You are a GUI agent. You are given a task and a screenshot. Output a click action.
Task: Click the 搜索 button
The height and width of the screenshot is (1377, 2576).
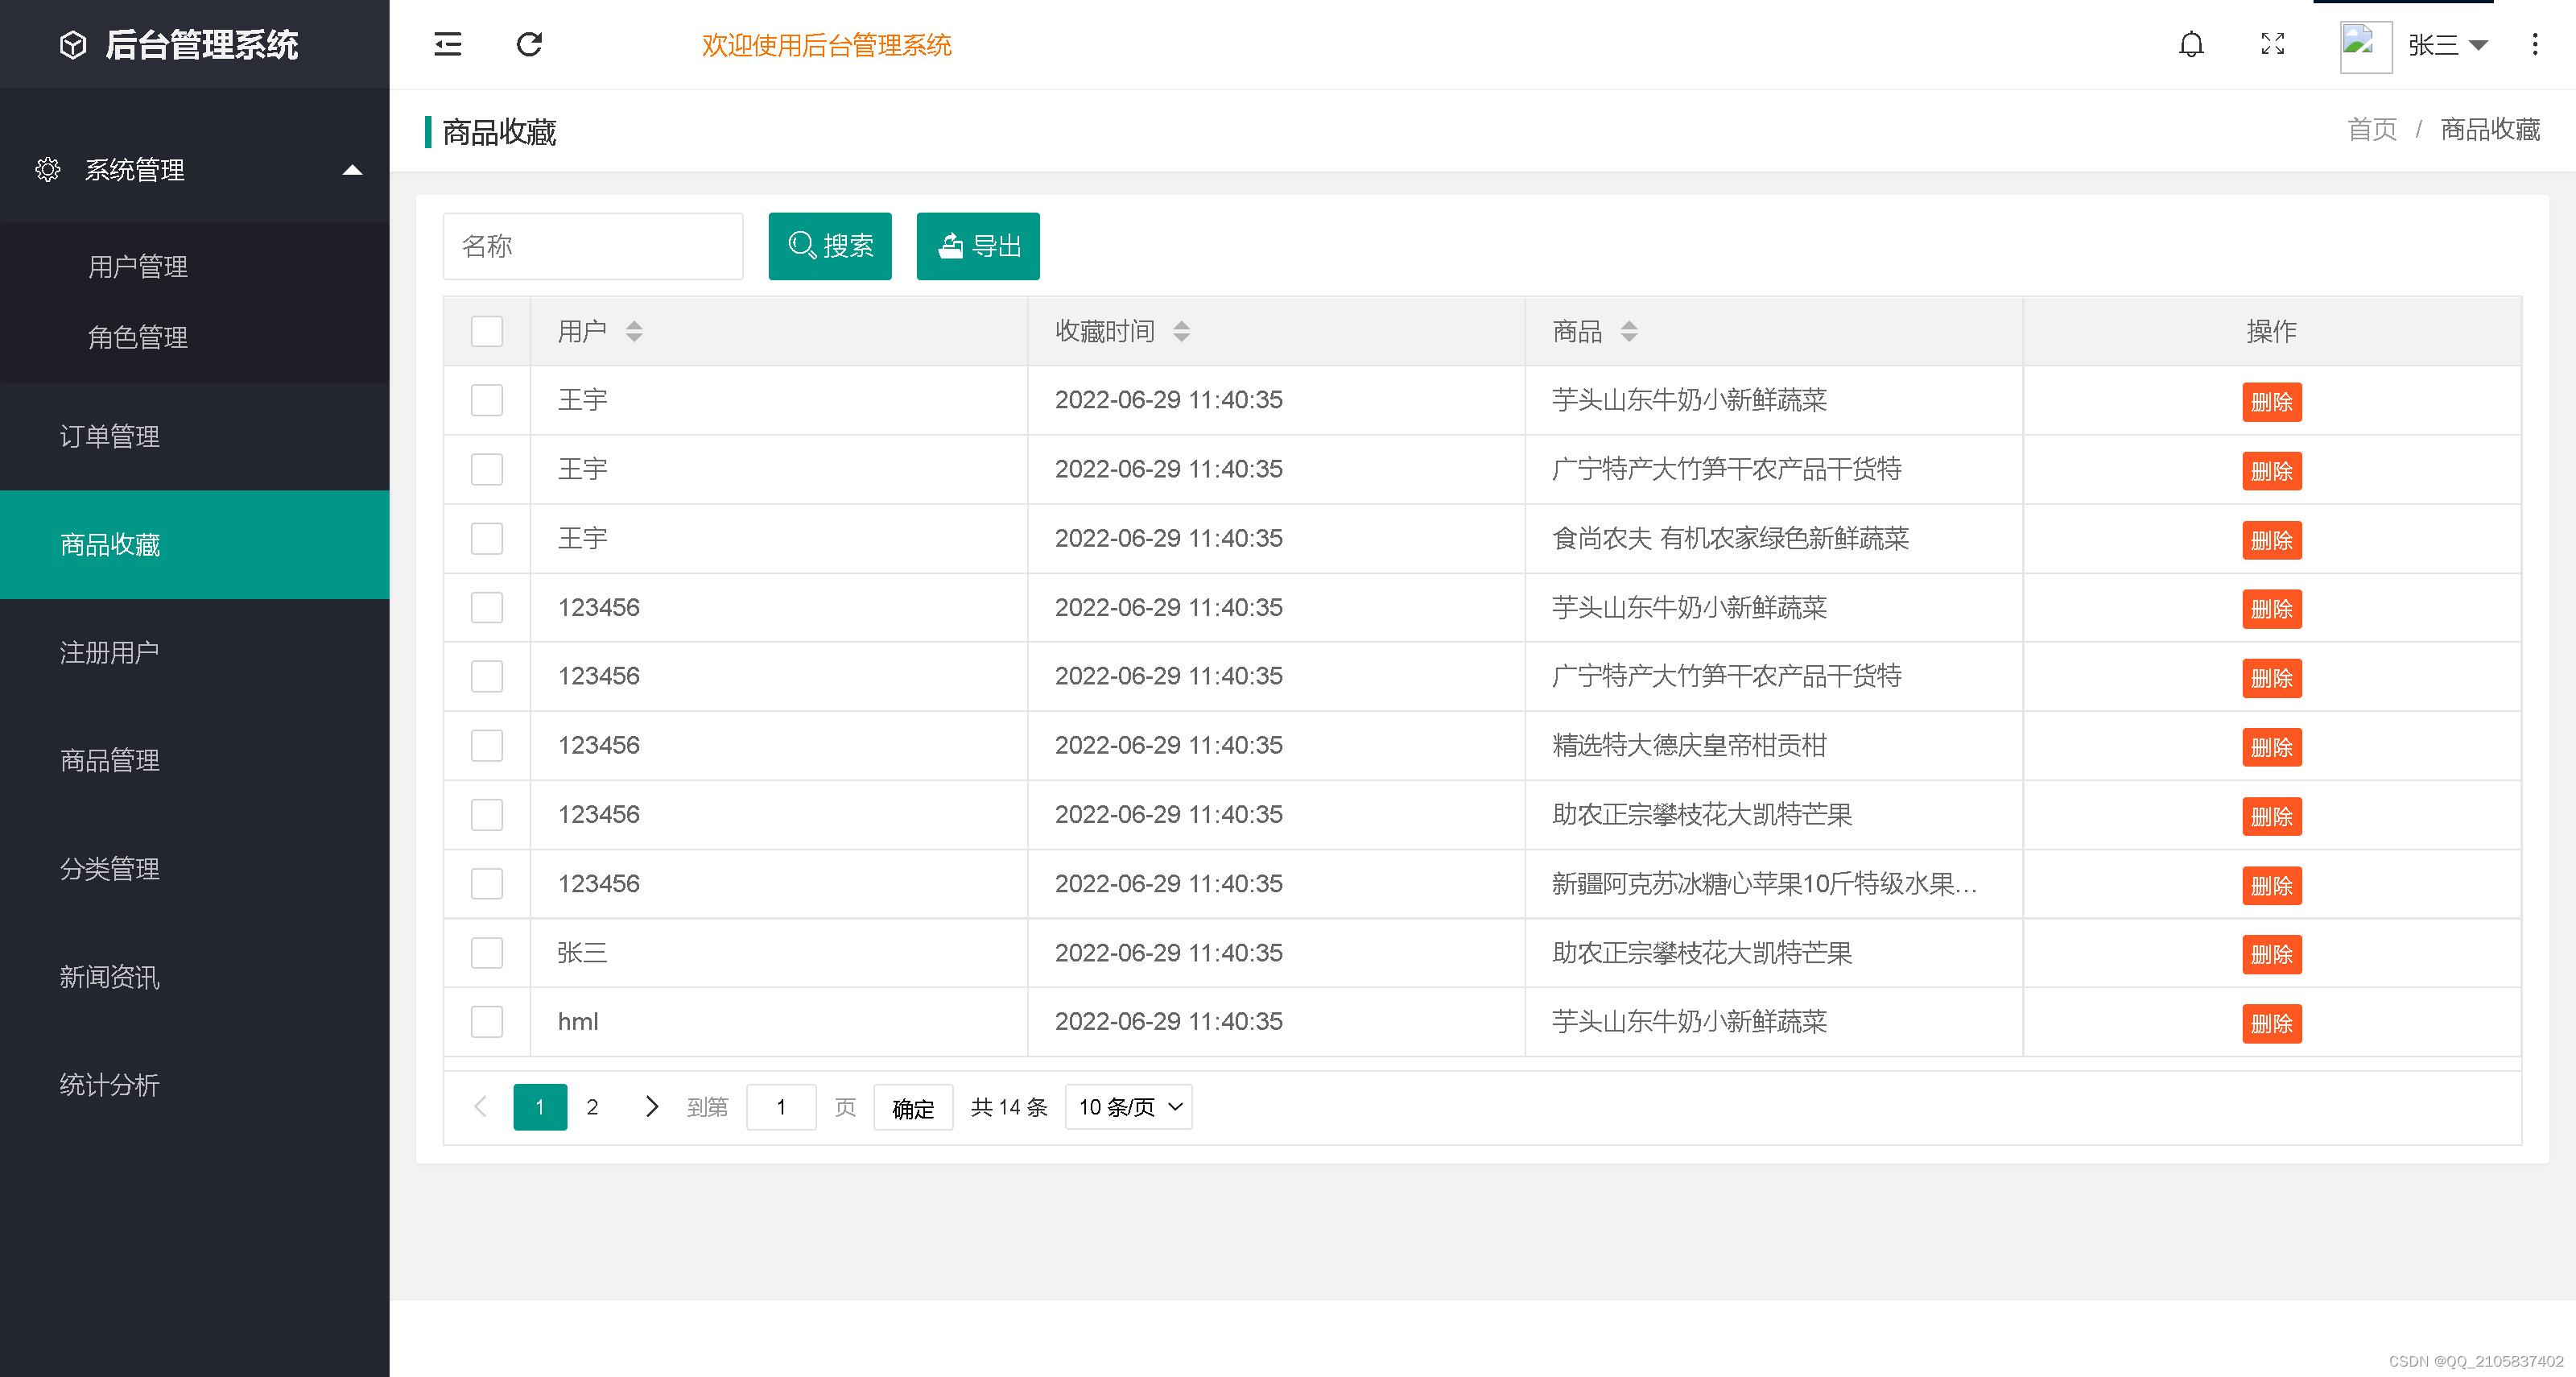[830, 246]
